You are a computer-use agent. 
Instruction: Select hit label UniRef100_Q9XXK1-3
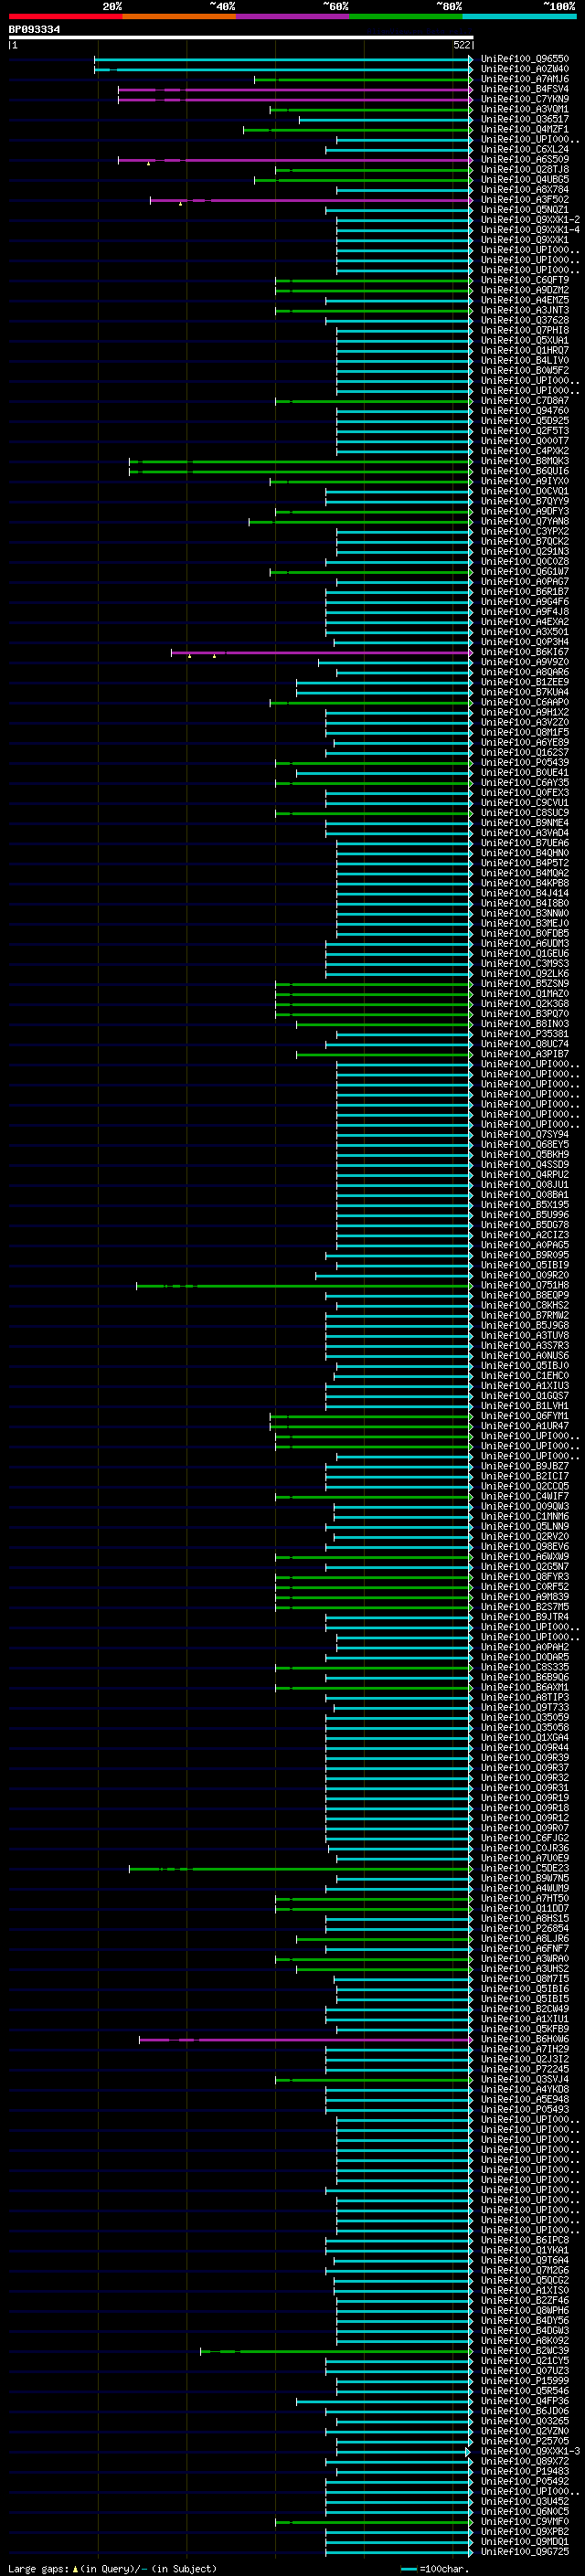click(x=530, y=2451)
